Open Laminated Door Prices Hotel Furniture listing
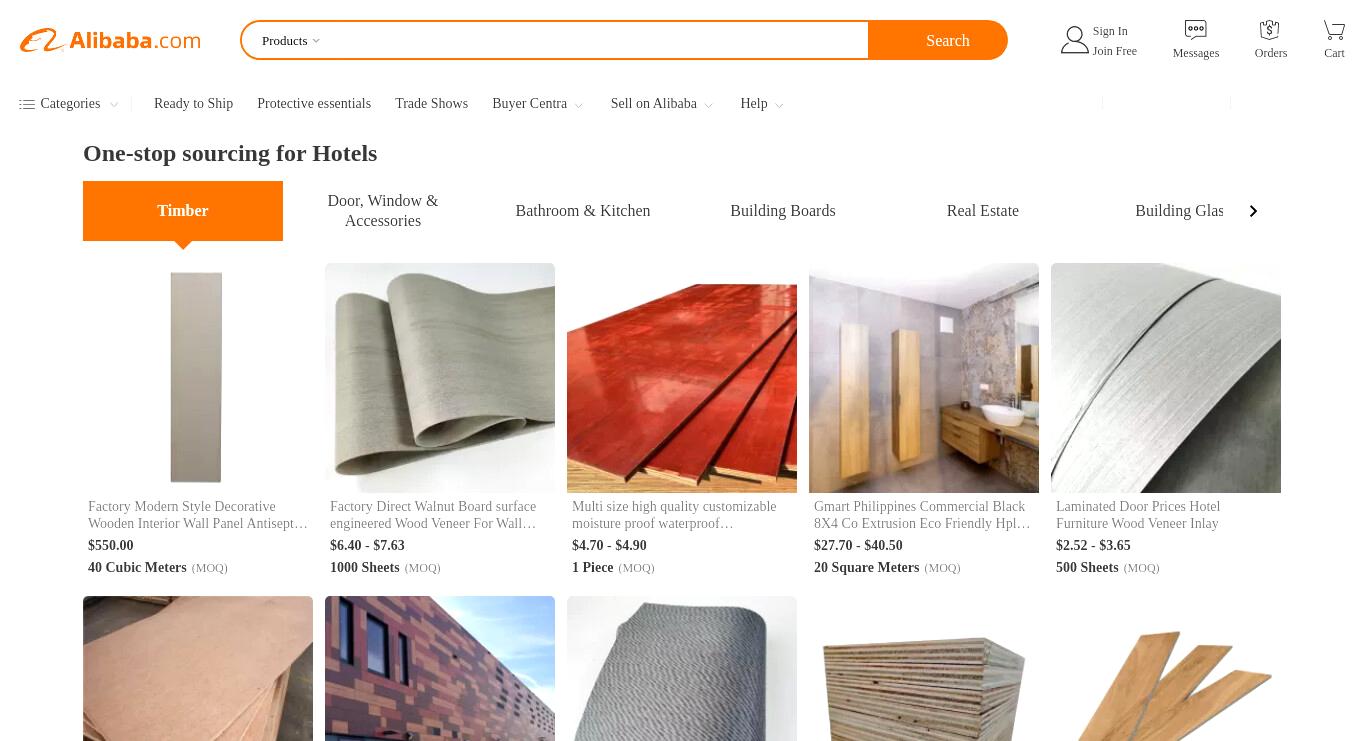The height and width of the screenshot is (741, 1366). coord(1138,515)
